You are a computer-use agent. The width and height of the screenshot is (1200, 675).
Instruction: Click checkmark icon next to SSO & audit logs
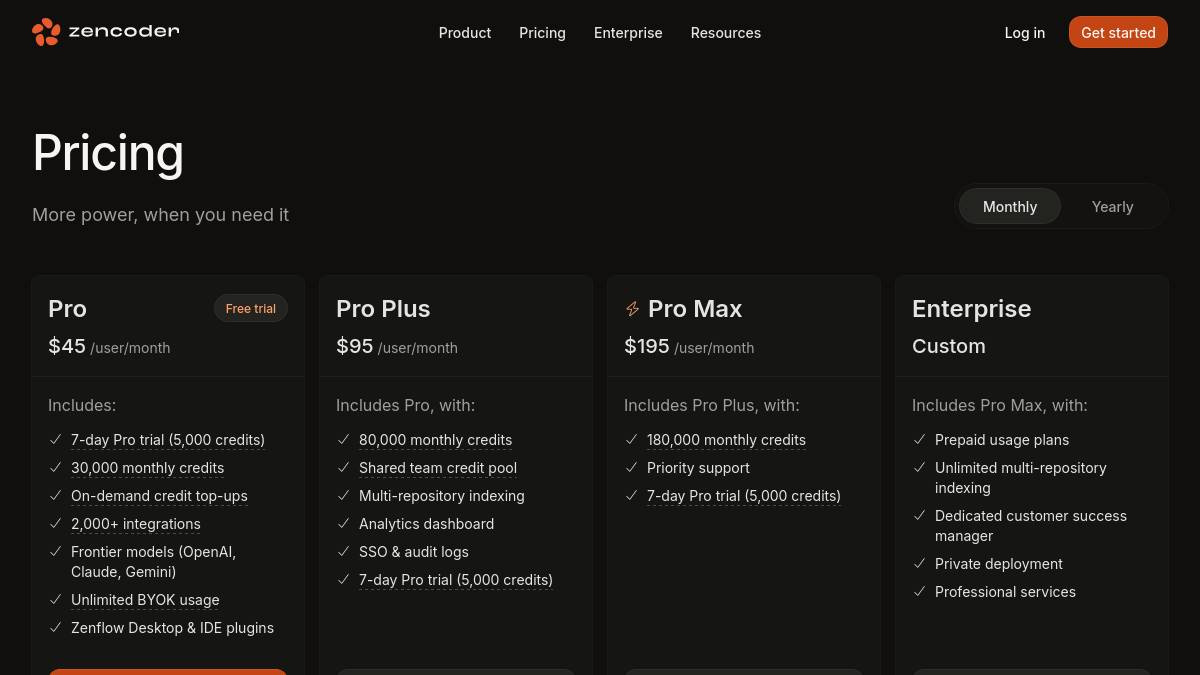click(x=343, y=551)
